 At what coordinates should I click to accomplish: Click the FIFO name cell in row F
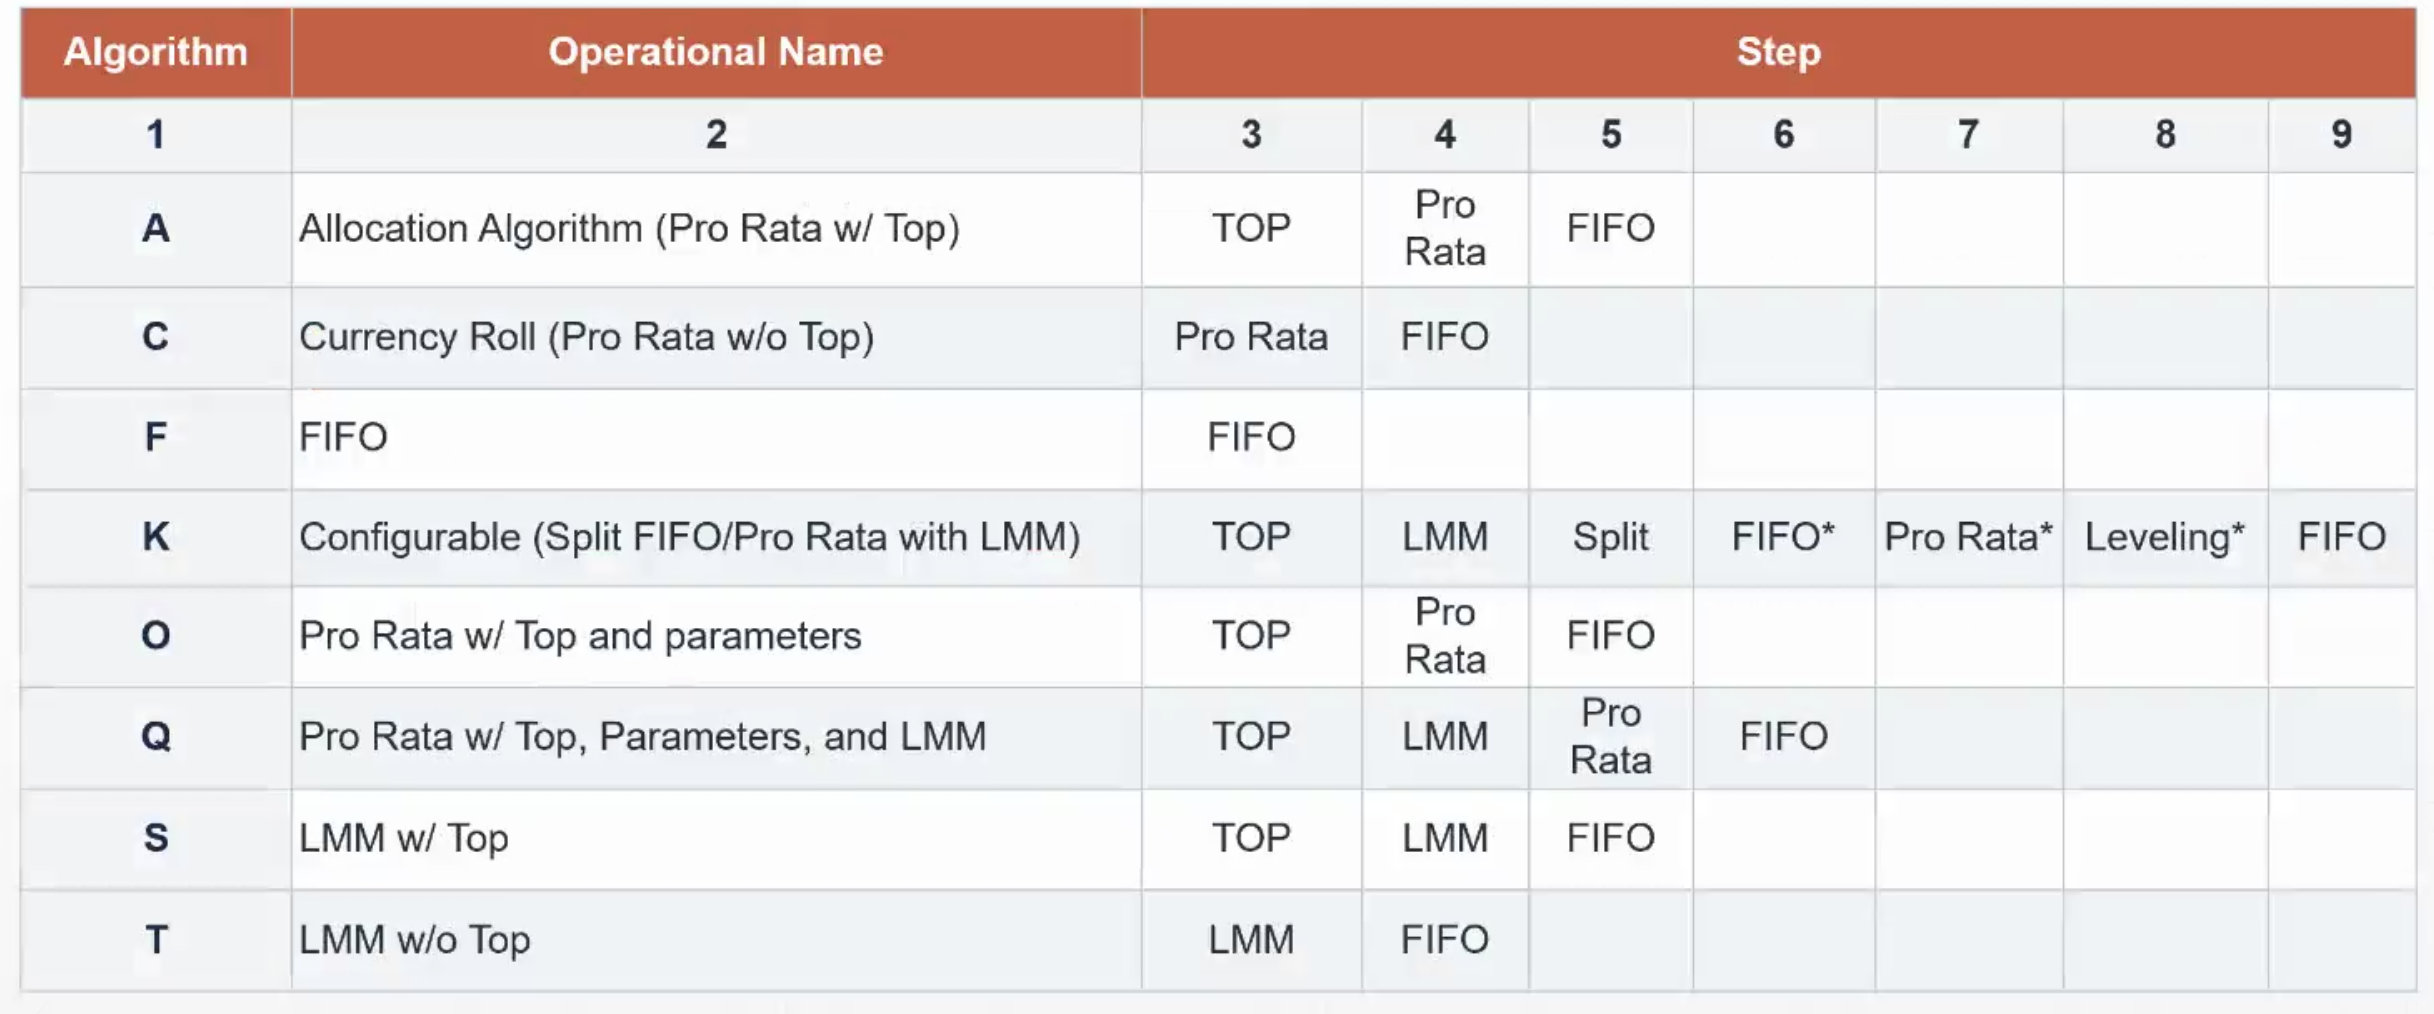(x=343, y=437)
